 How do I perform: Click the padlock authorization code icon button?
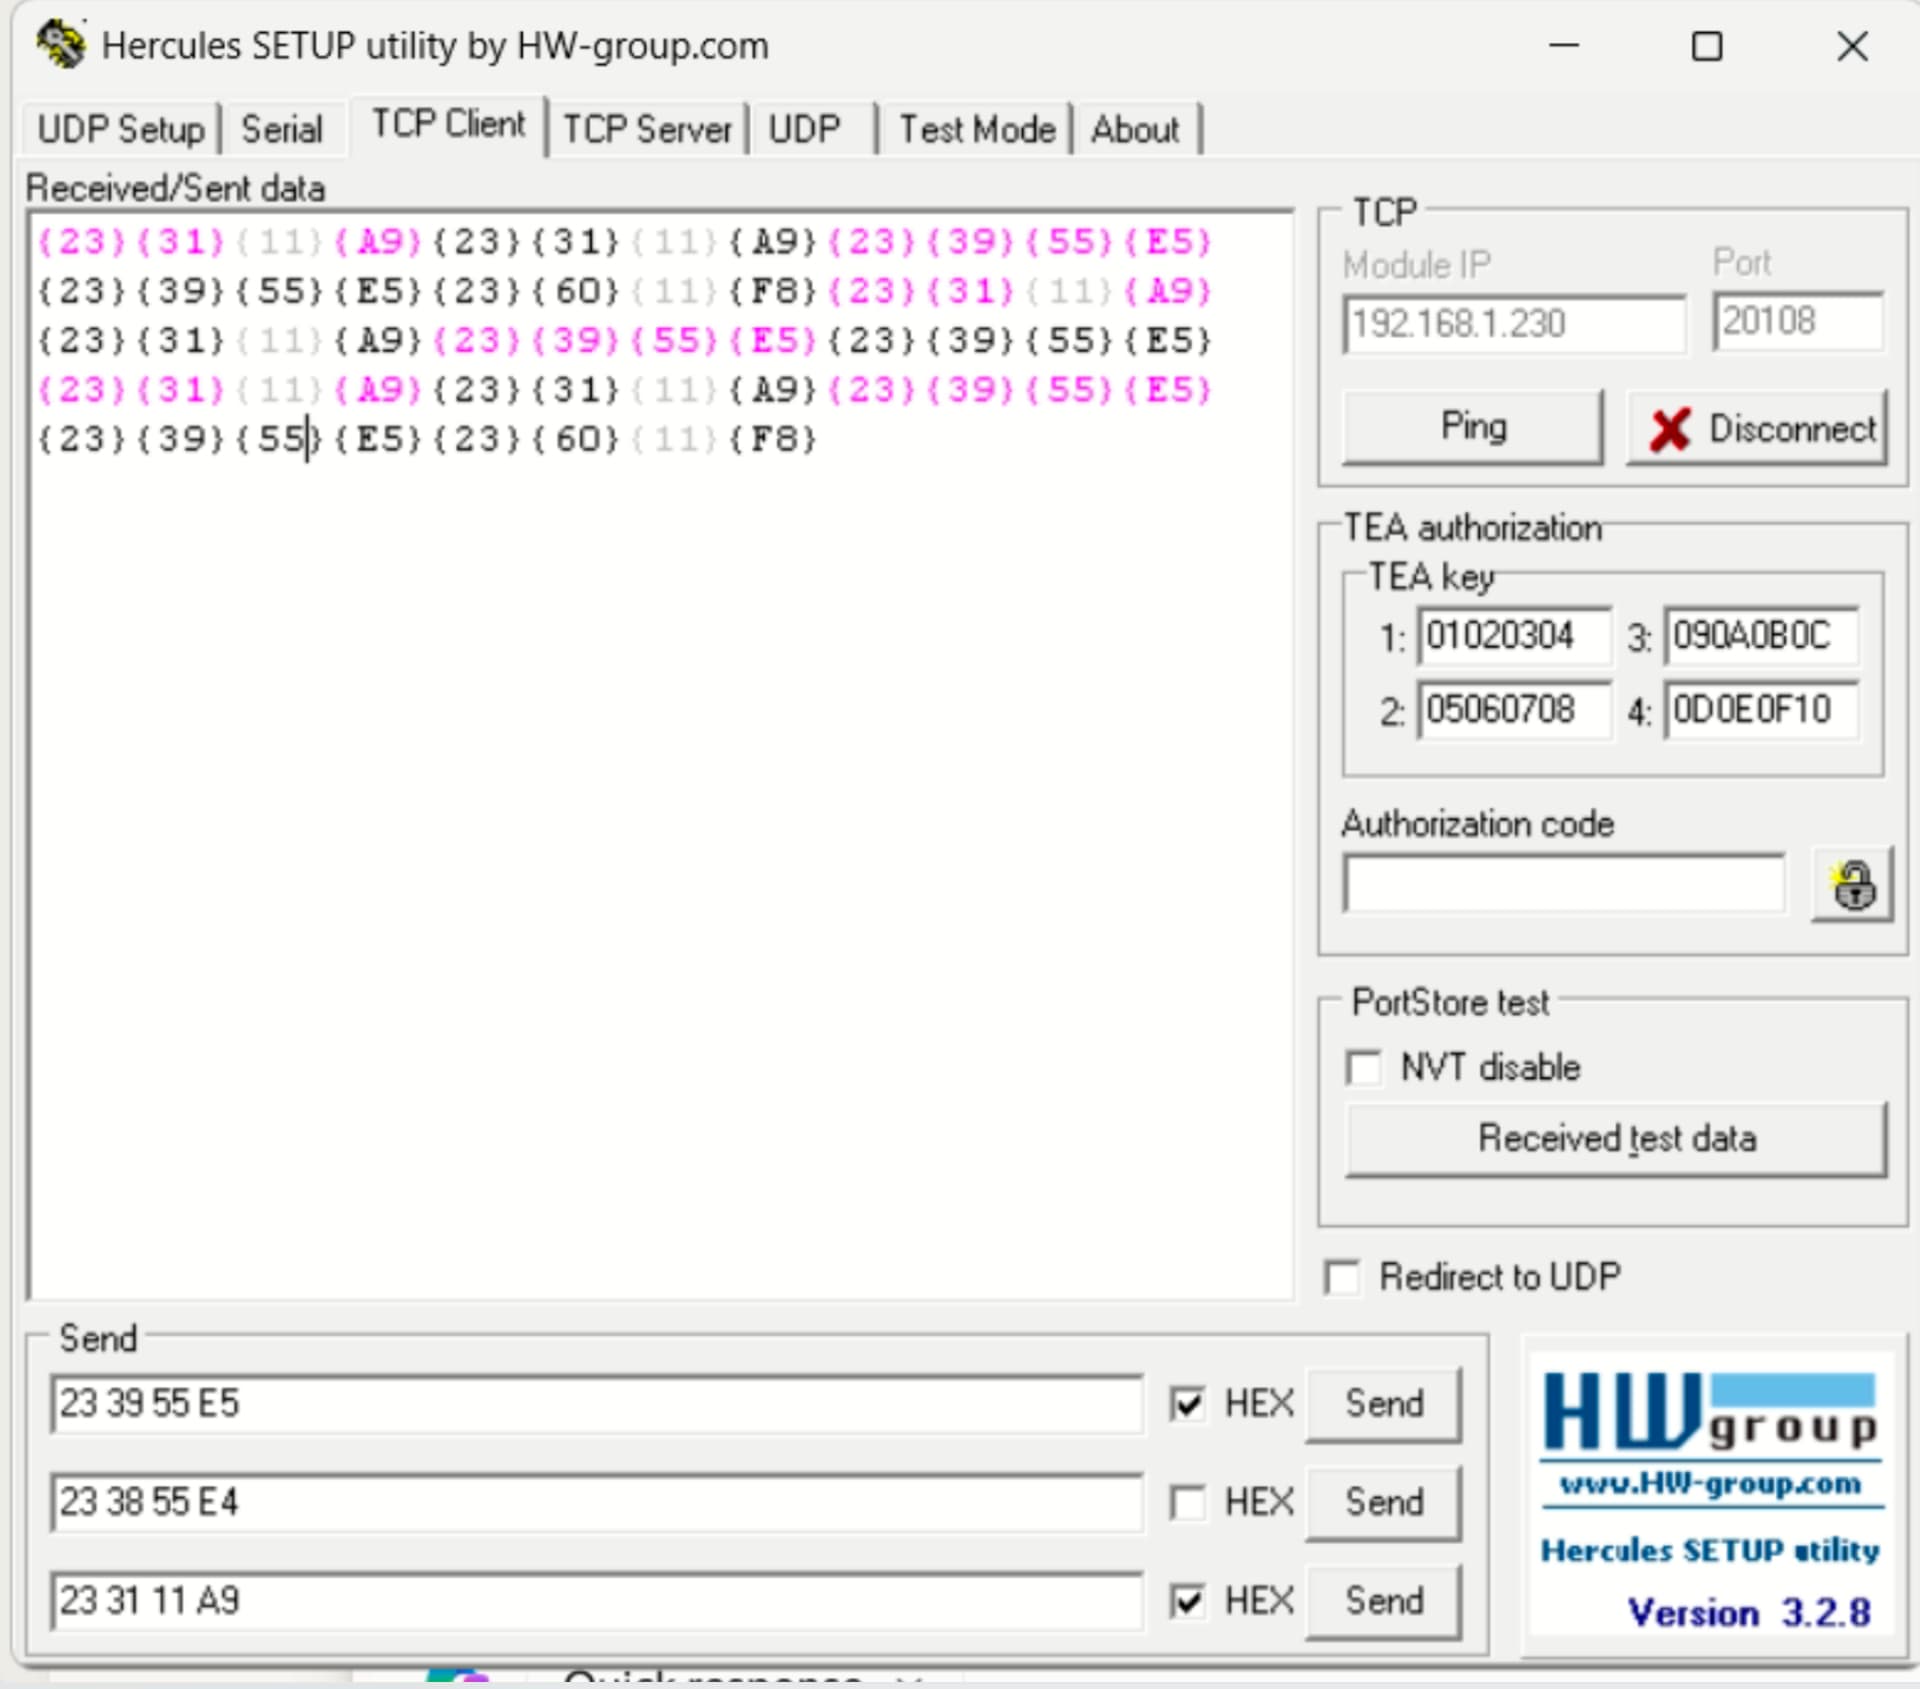click(x=1853, y=884)
